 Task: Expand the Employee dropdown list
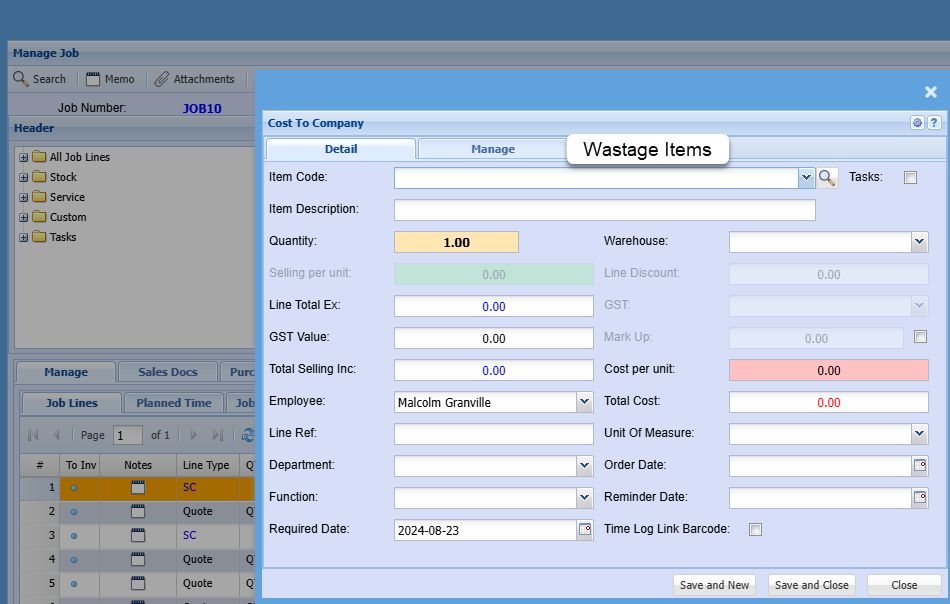[585, 402]
